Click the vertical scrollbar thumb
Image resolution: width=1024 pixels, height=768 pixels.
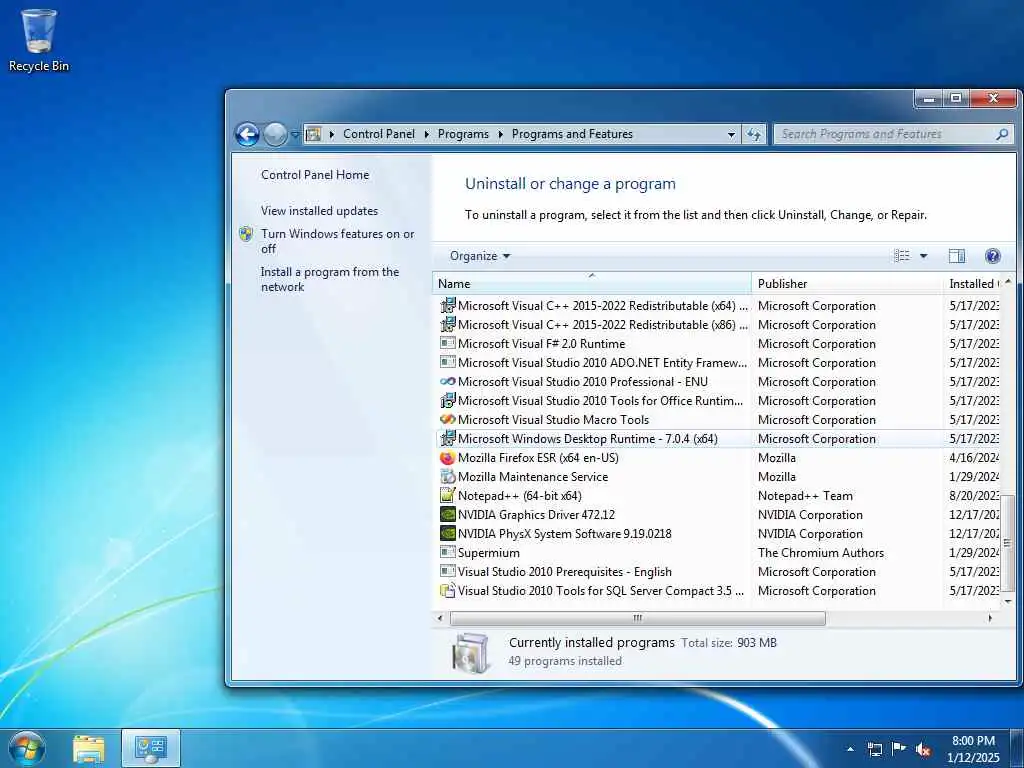pos(1008,542)
